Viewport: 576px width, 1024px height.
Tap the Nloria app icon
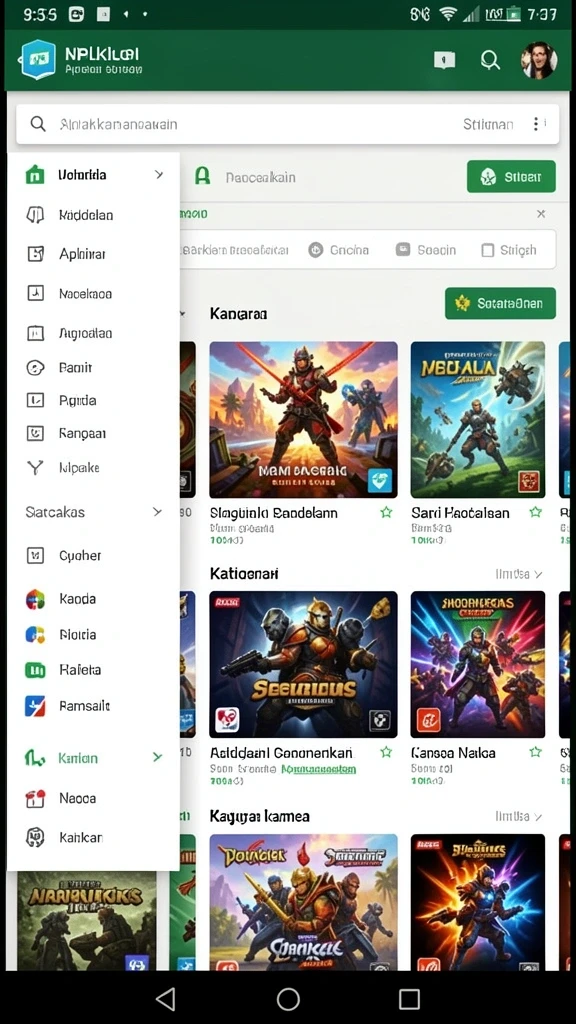click(35, 634)
